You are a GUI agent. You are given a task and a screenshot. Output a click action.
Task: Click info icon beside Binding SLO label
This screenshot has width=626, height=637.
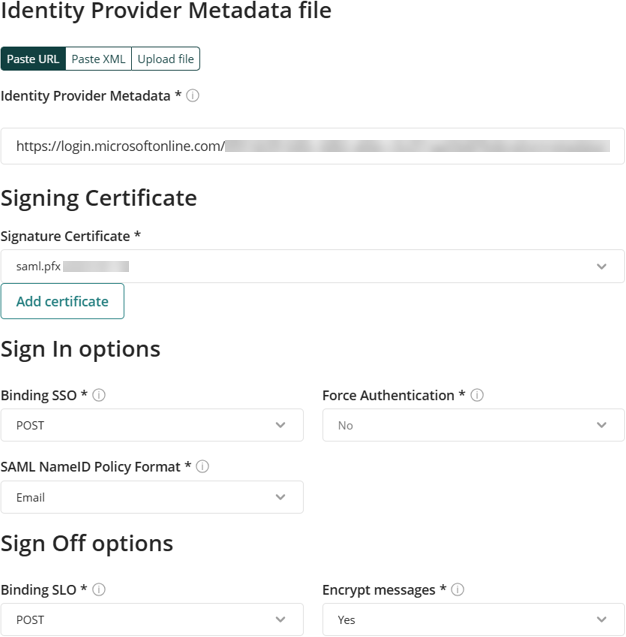click(x=99, y=589)
